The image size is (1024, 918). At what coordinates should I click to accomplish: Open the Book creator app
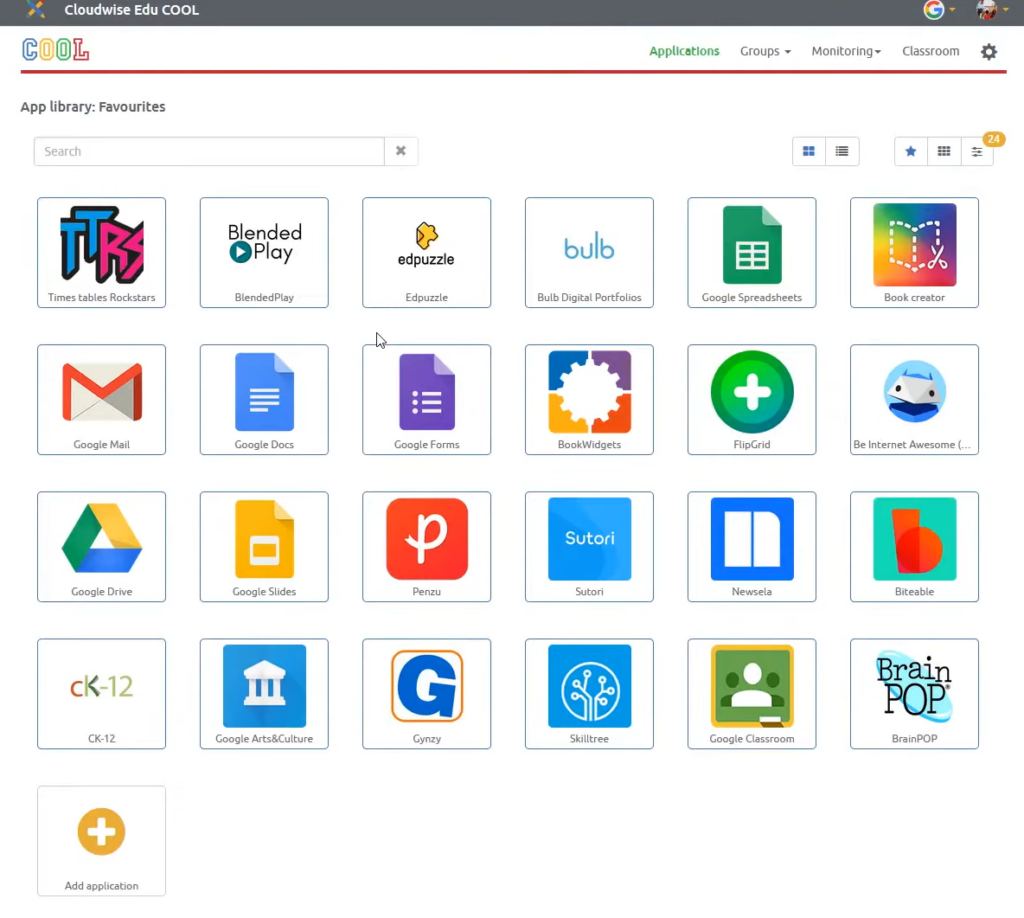point(914,252)
